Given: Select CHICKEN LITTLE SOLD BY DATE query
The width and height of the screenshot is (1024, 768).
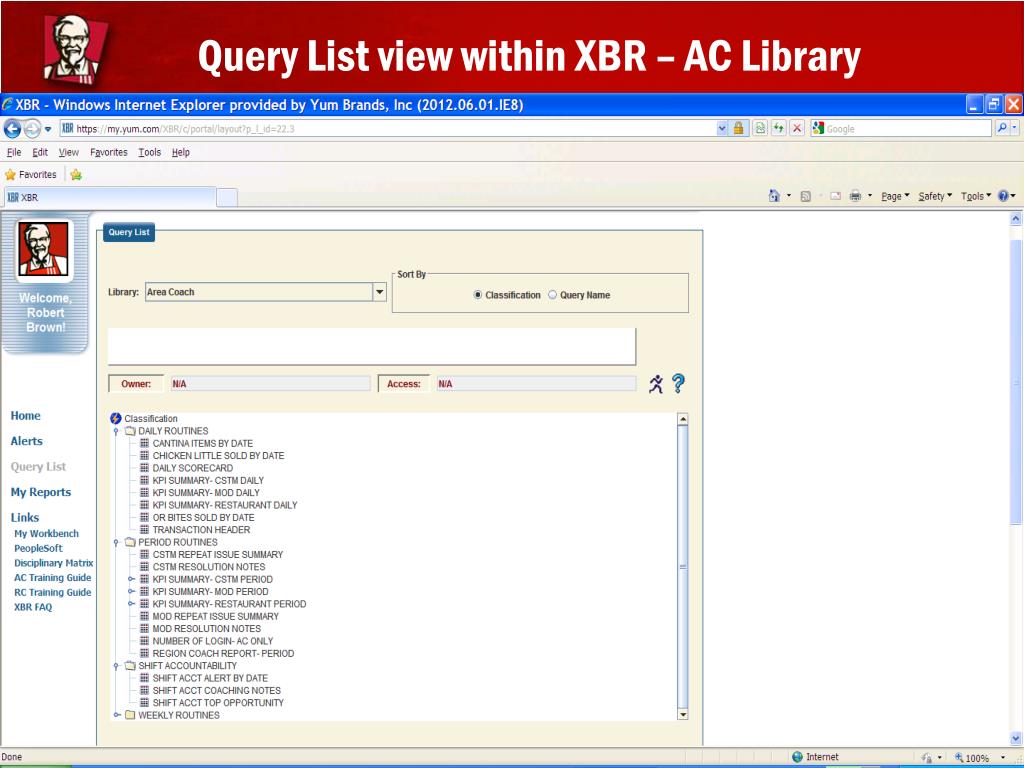Looking at the screenshot, I should [x=218, y=456].
